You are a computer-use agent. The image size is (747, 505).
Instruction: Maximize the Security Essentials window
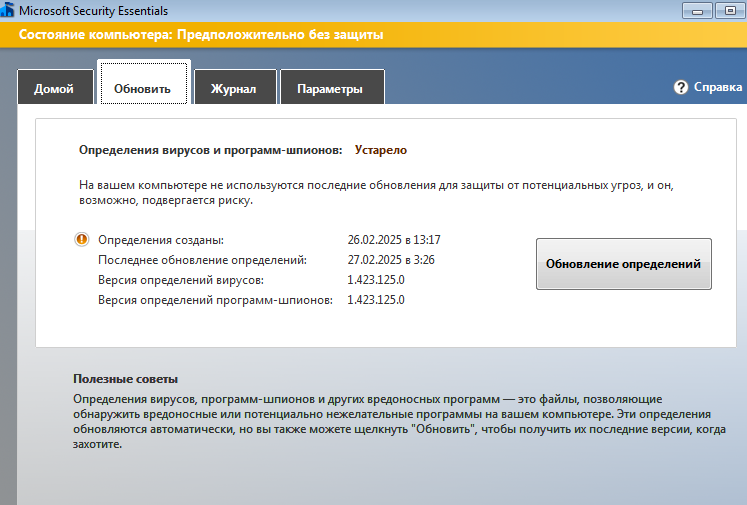tap(730, 10)
